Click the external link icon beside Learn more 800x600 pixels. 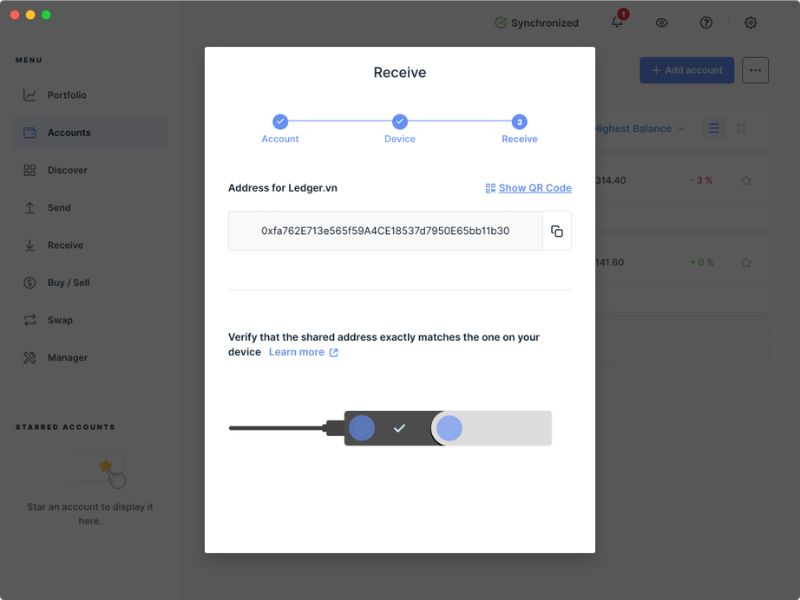pyautogui.click(x=334, y=353)
